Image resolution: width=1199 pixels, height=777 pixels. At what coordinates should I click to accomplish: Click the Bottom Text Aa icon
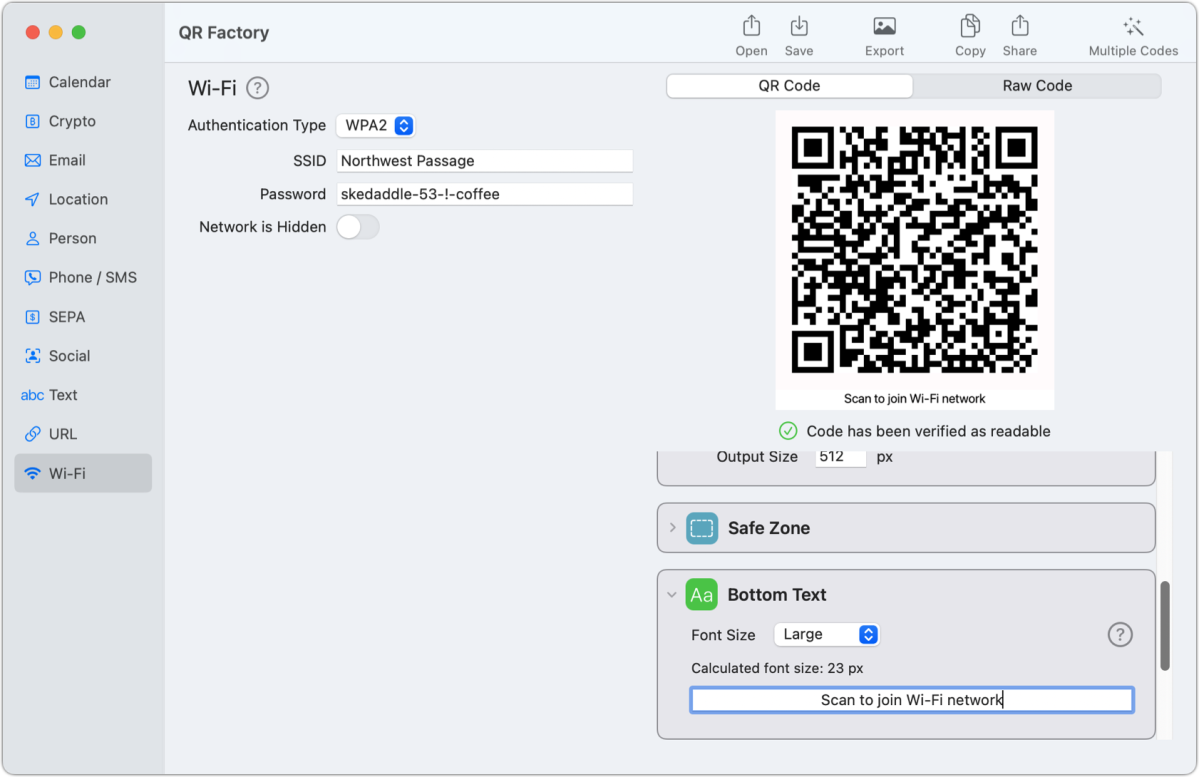(x=701, y=594)
